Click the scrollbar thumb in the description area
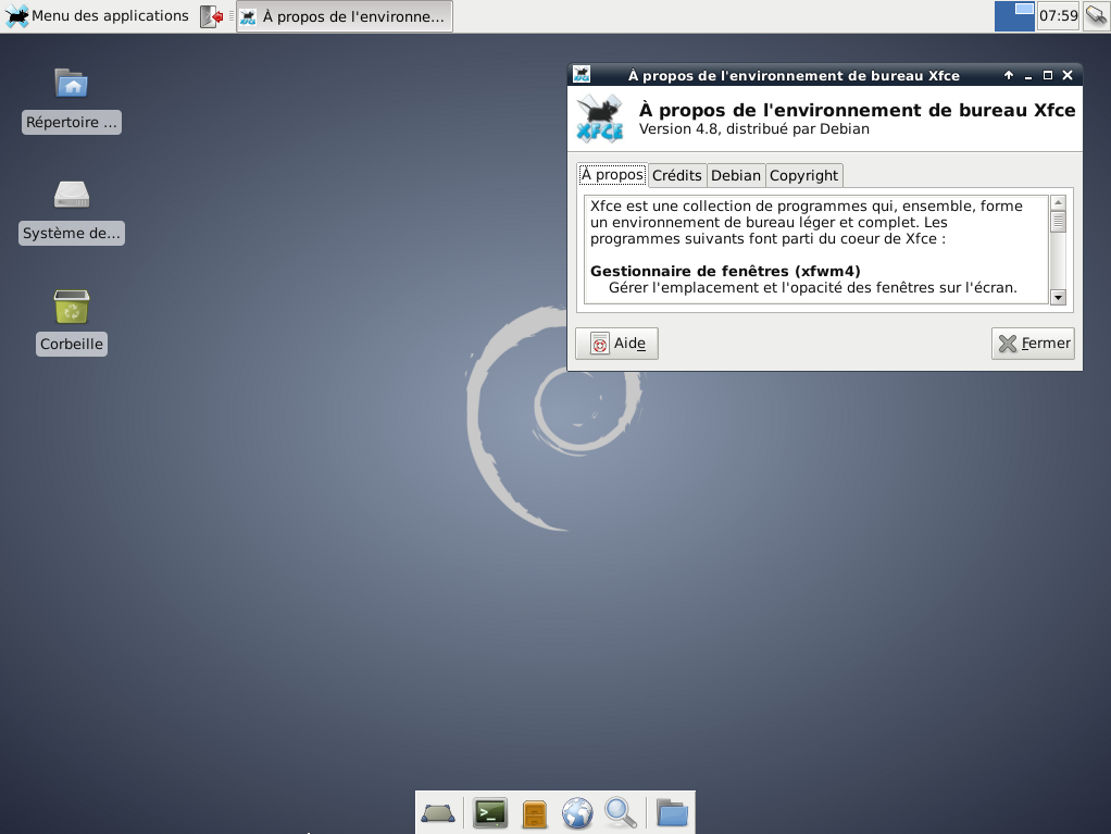Viewport: 1111px width, 834px height. 1058,222
